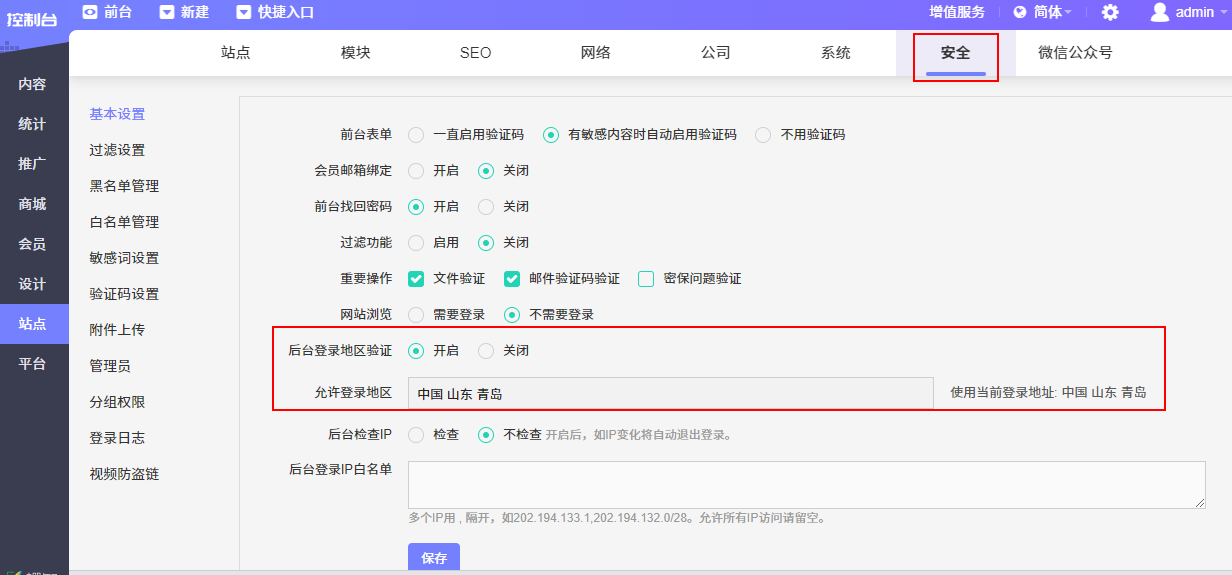Enable 密保问题验证 checkbox
The image size is (1232, 575).
pyautogui.click(x=646, y=279)
